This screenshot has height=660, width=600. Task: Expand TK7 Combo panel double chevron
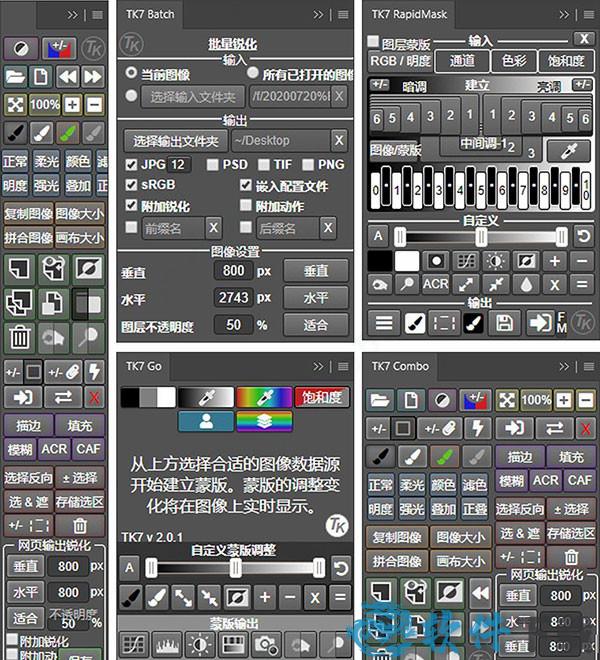point(564,367)
